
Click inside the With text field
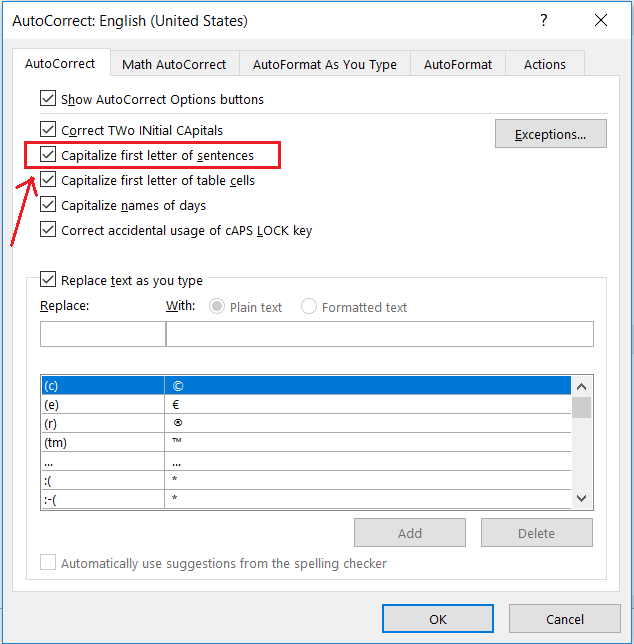pyautogui.click(x=379, y=334)
